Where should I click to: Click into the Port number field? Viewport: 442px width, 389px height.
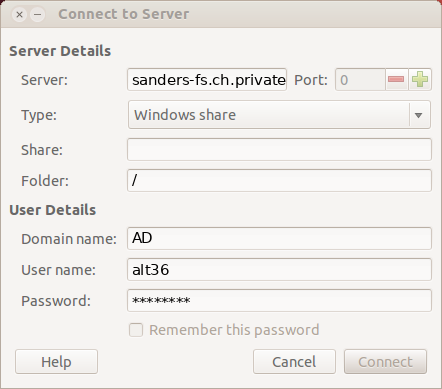point(360,80)
